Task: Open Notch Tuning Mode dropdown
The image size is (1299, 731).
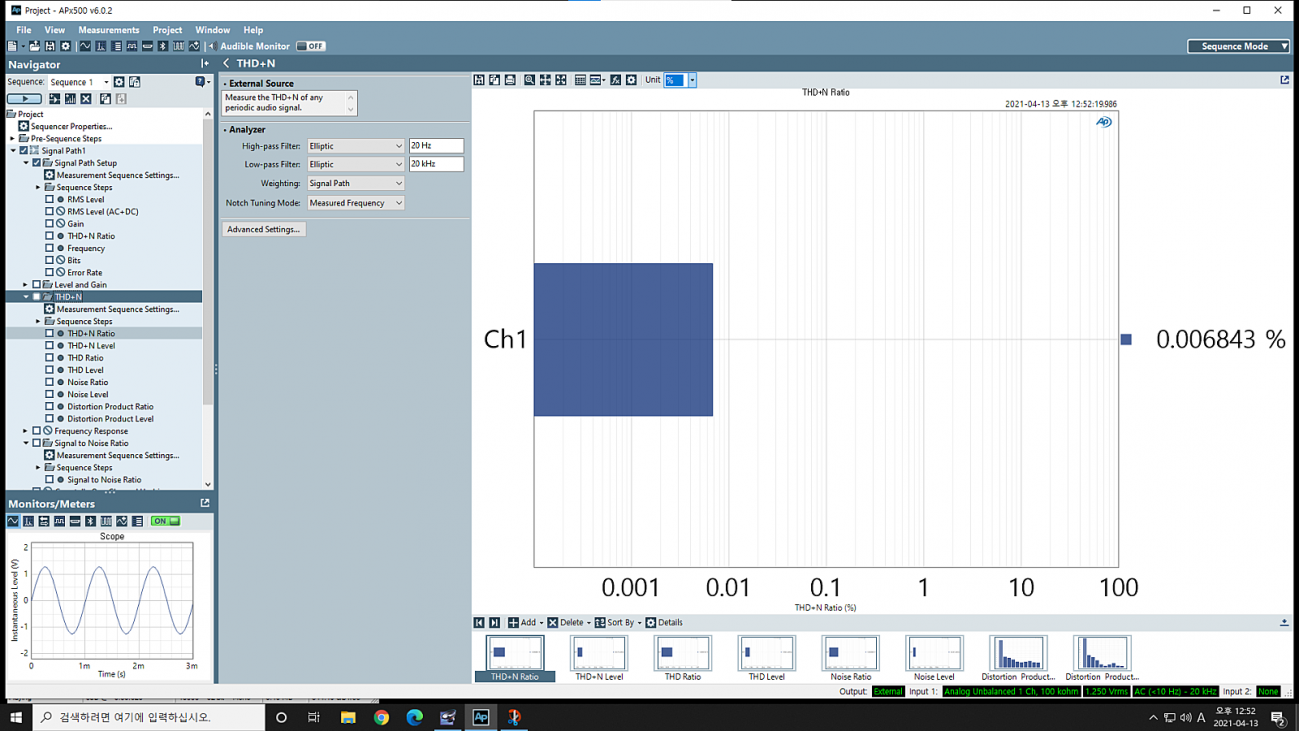Action: [x=355, y=203]
